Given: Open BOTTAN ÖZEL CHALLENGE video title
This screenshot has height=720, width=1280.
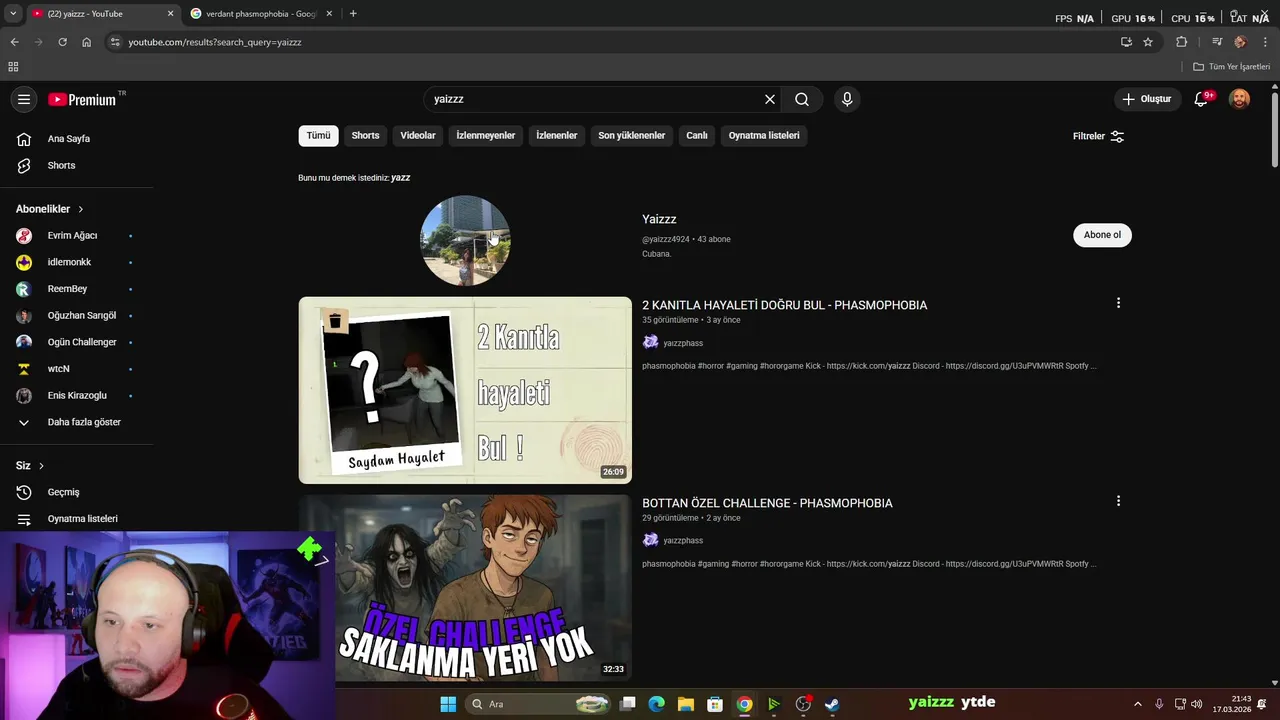Looking at the screenshot, I should 767,503.
